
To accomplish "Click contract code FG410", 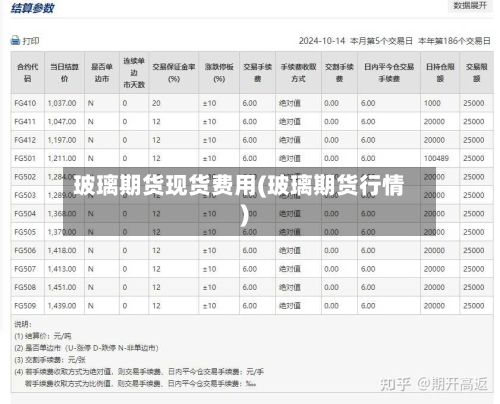I will tap(25, 103).
